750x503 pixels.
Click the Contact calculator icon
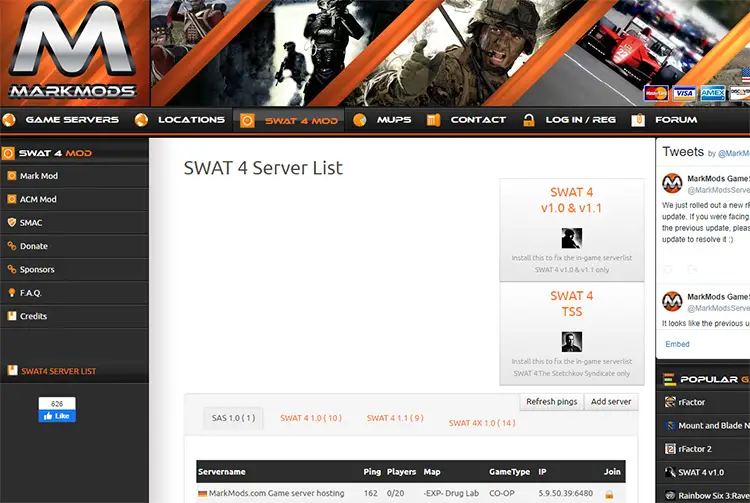433,120
